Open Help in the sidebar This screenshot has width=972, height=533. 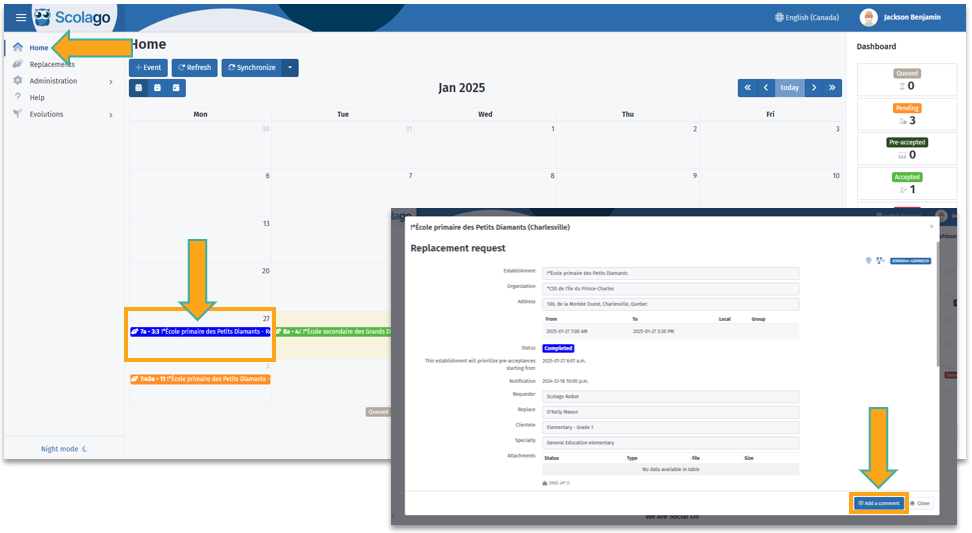pyautogui.click(x=37, y=98)
